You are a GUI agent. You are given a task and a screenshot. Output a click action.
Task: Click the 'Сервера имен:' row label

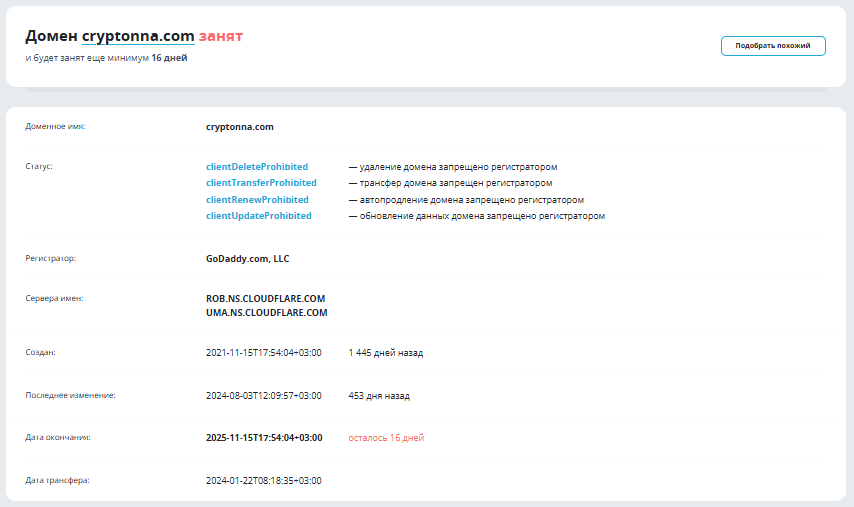point(54,299)
